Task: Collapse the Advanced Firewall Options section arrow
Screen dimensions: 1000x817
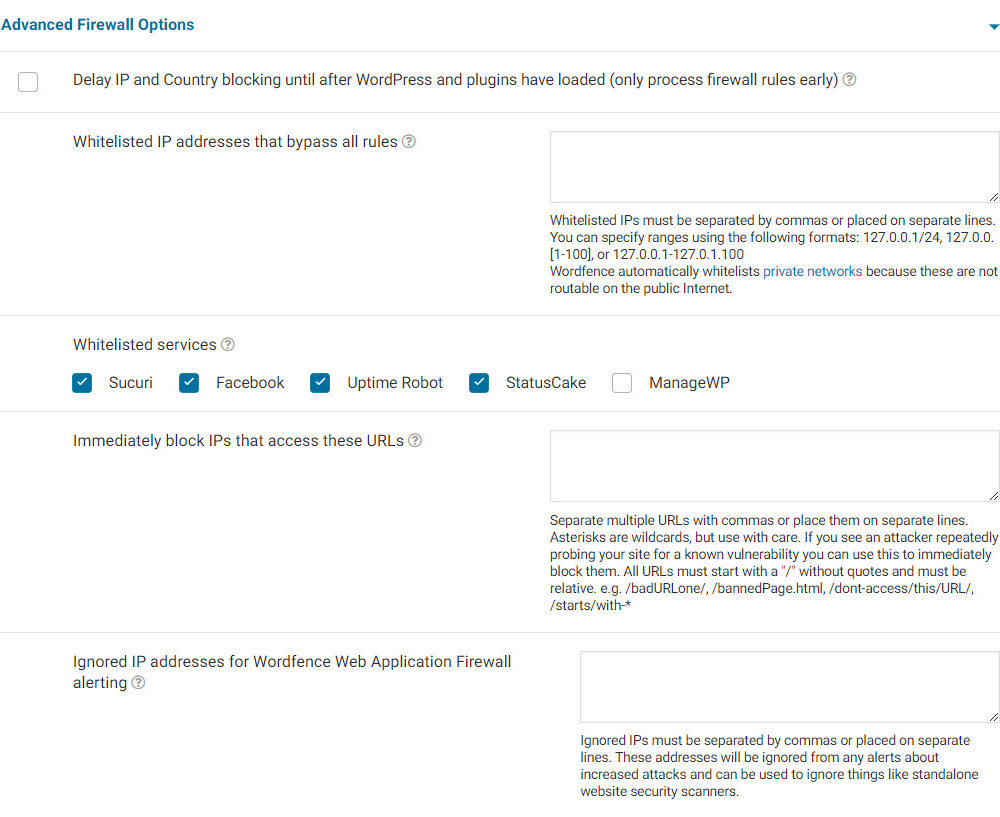Action: click(x=993, y=27)
